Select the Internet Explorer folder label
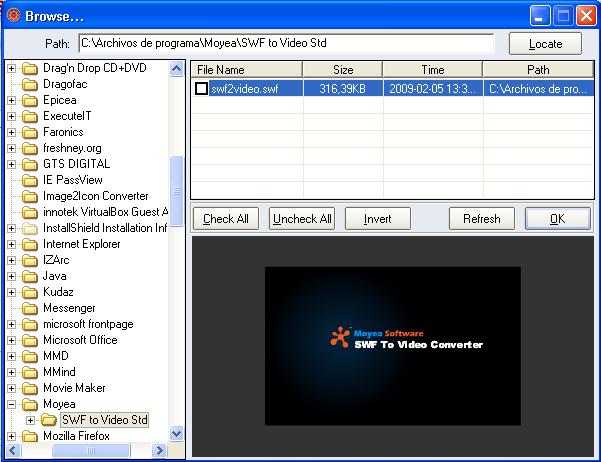 coord(82,244)
